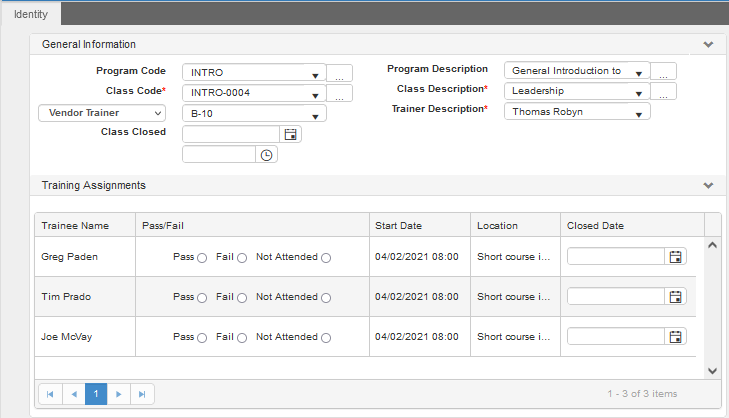Click Joe McVay's start date cell

click(x=420, y=337)
